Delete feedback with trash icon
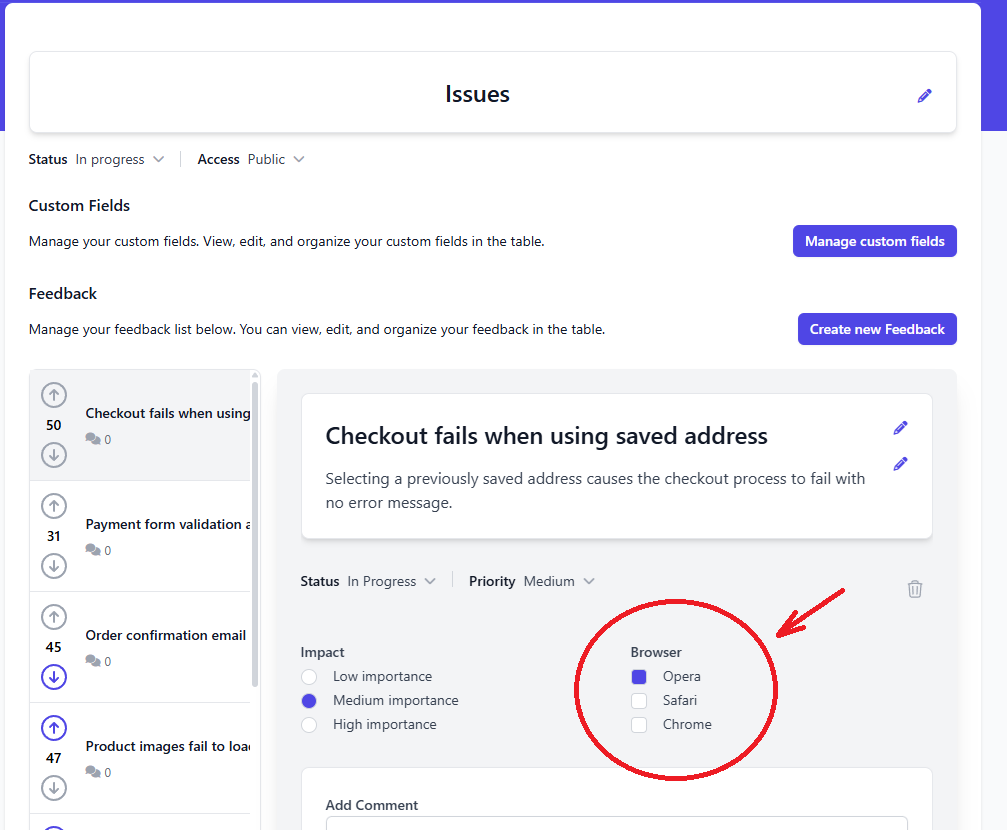 tap(915, 588)
